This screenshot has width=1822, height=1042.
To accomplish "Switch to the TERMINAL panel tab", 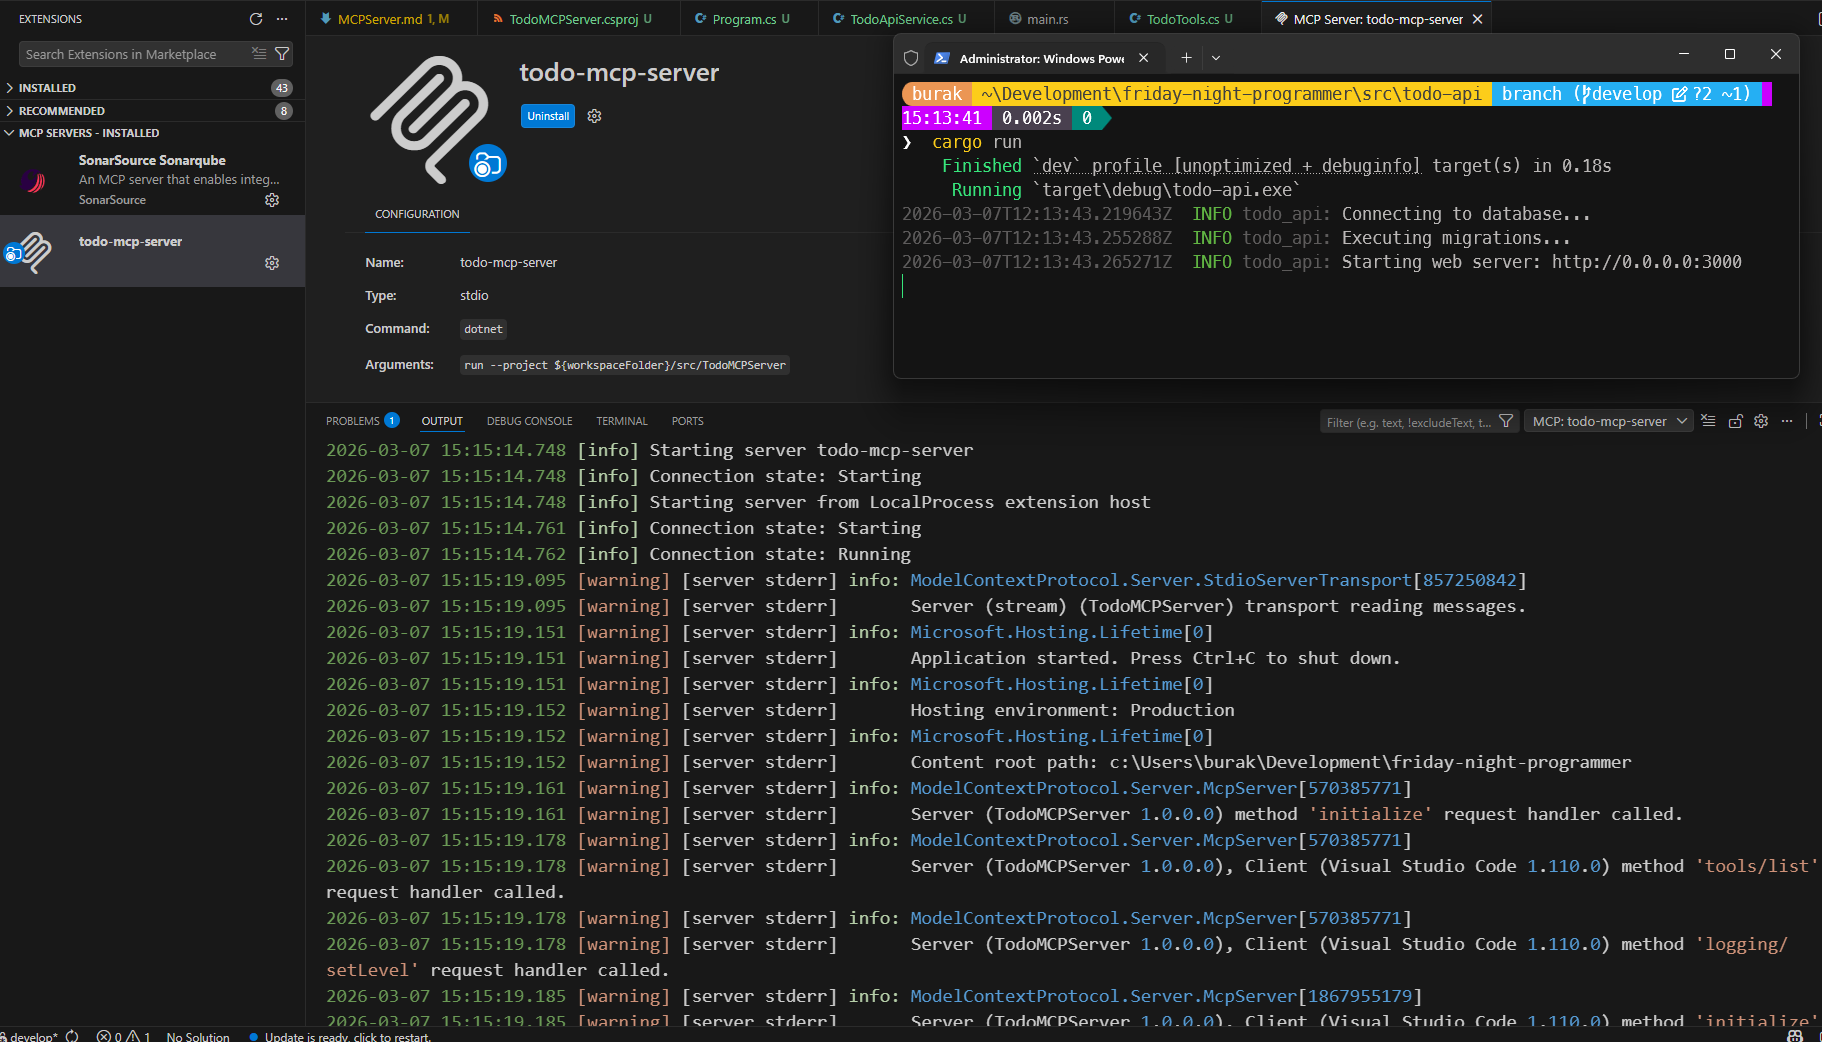I will [x=621, y=421].
